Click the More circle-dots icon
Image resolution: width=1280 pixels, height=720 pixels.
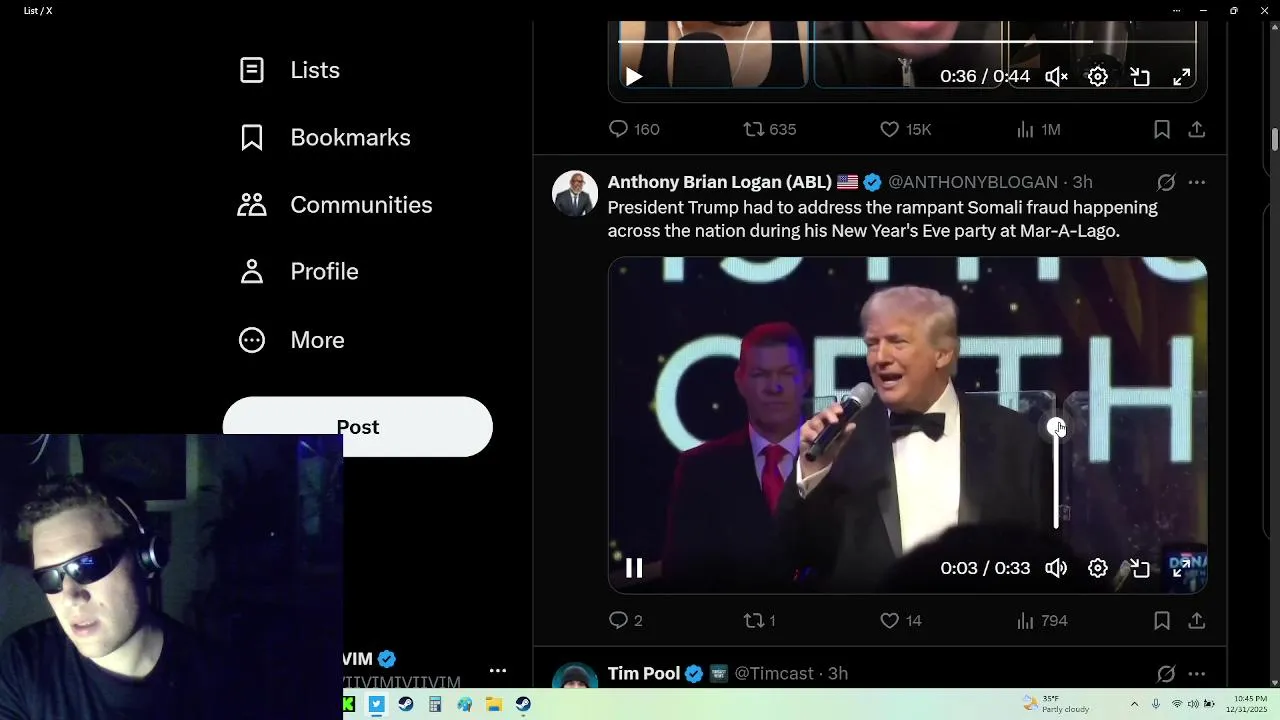(252, 340)
